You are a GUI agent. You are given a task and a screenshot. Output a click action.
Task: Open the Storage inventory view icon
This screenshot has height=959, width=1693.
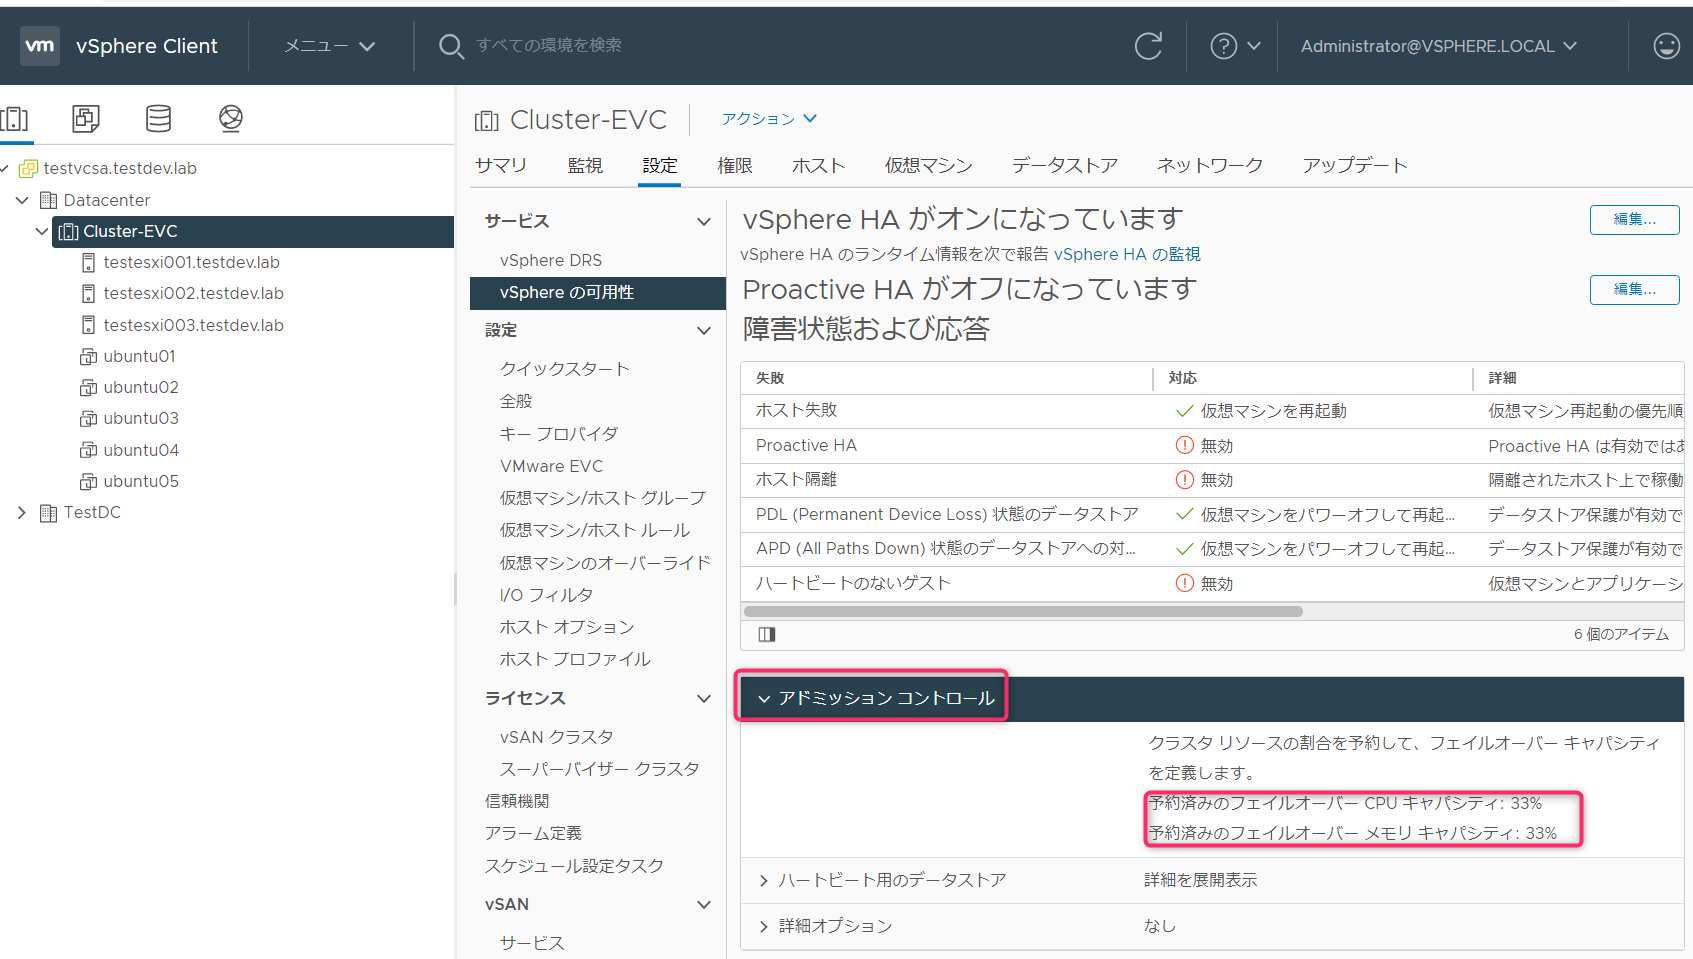(158, 119)
